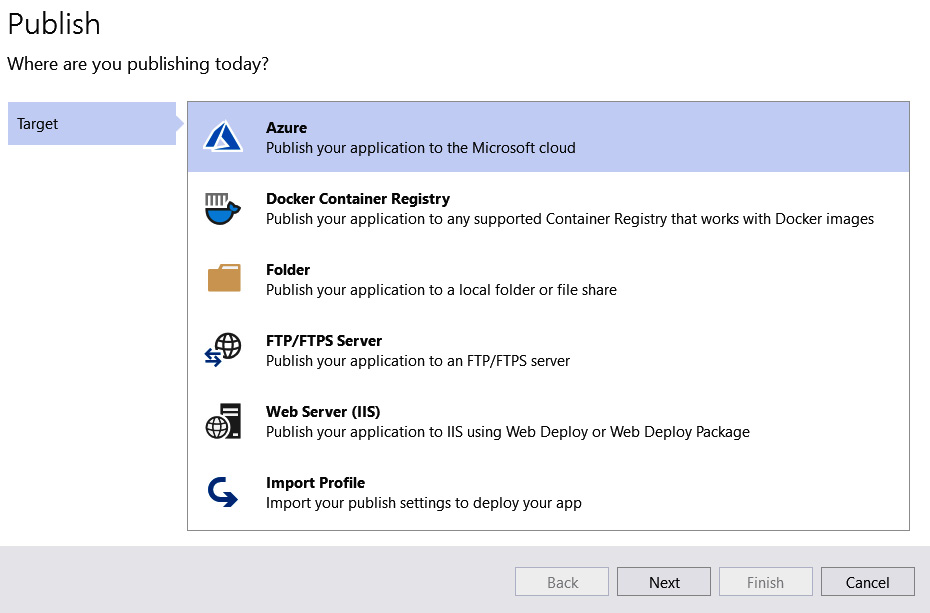
Task: Select the Folder publish target icon
Action: [221, 278]
